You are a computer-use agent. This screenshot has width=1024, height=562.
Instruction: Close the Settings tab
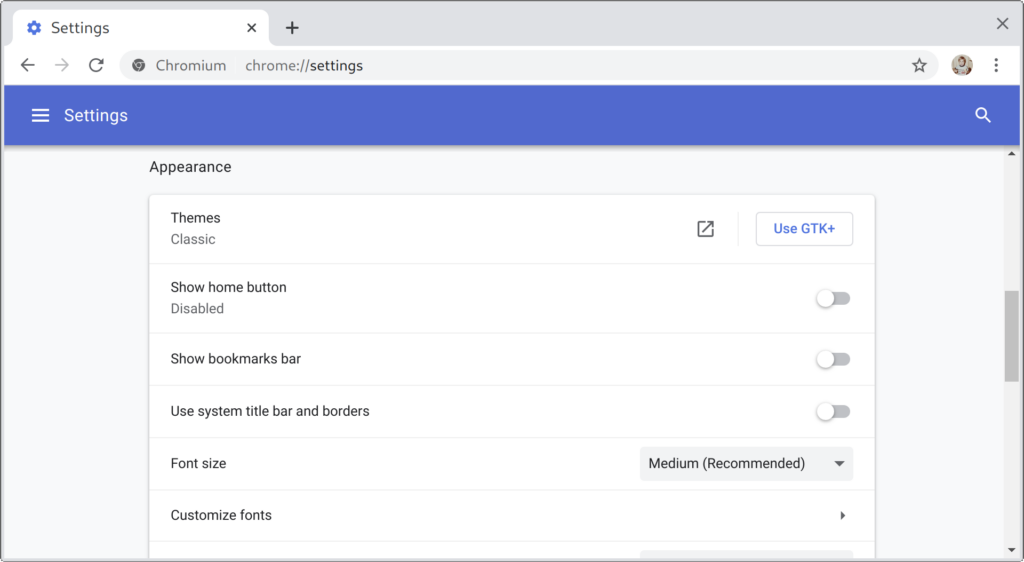point(251,27)
